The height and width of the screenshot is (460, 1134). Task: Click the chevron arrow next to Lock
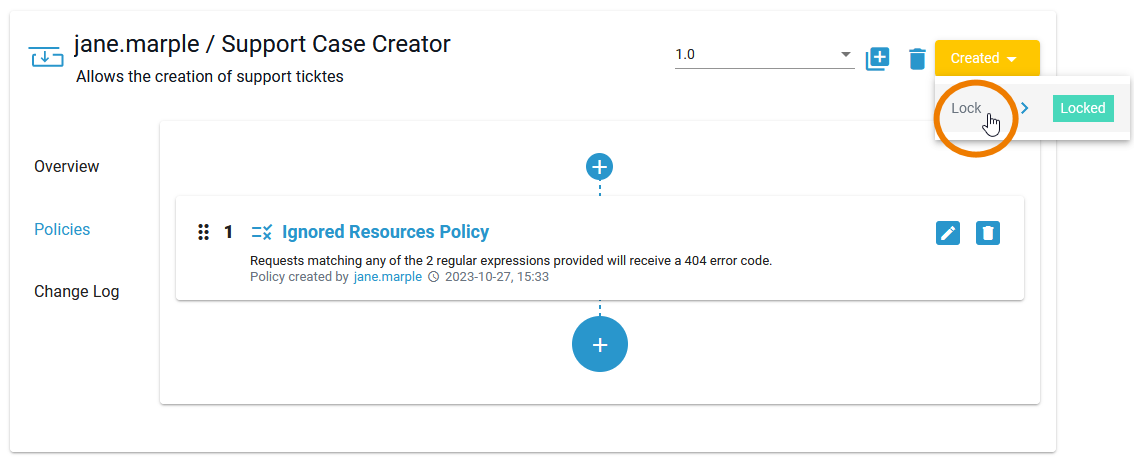click(1025, 108)
